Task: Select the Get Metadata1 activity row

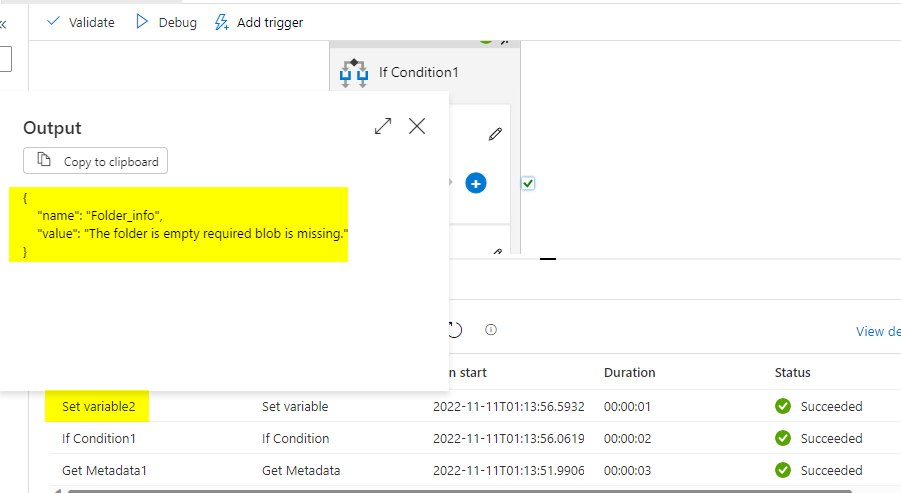Action: click(473, 470)
